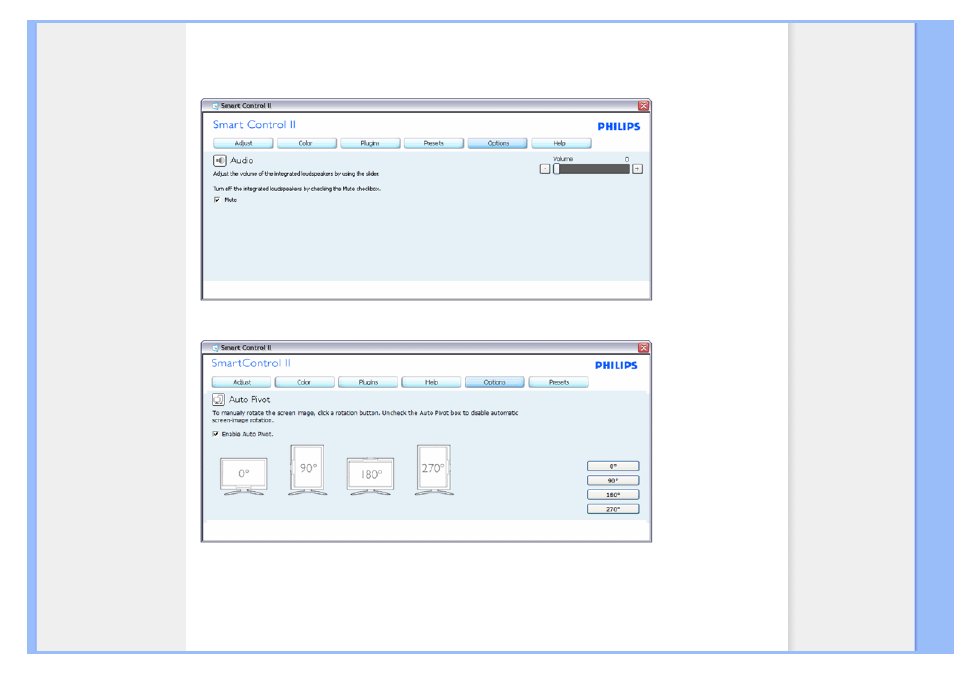Select the 90° portrait monitor picture
The image size is (954, 674).
[307, 470]
